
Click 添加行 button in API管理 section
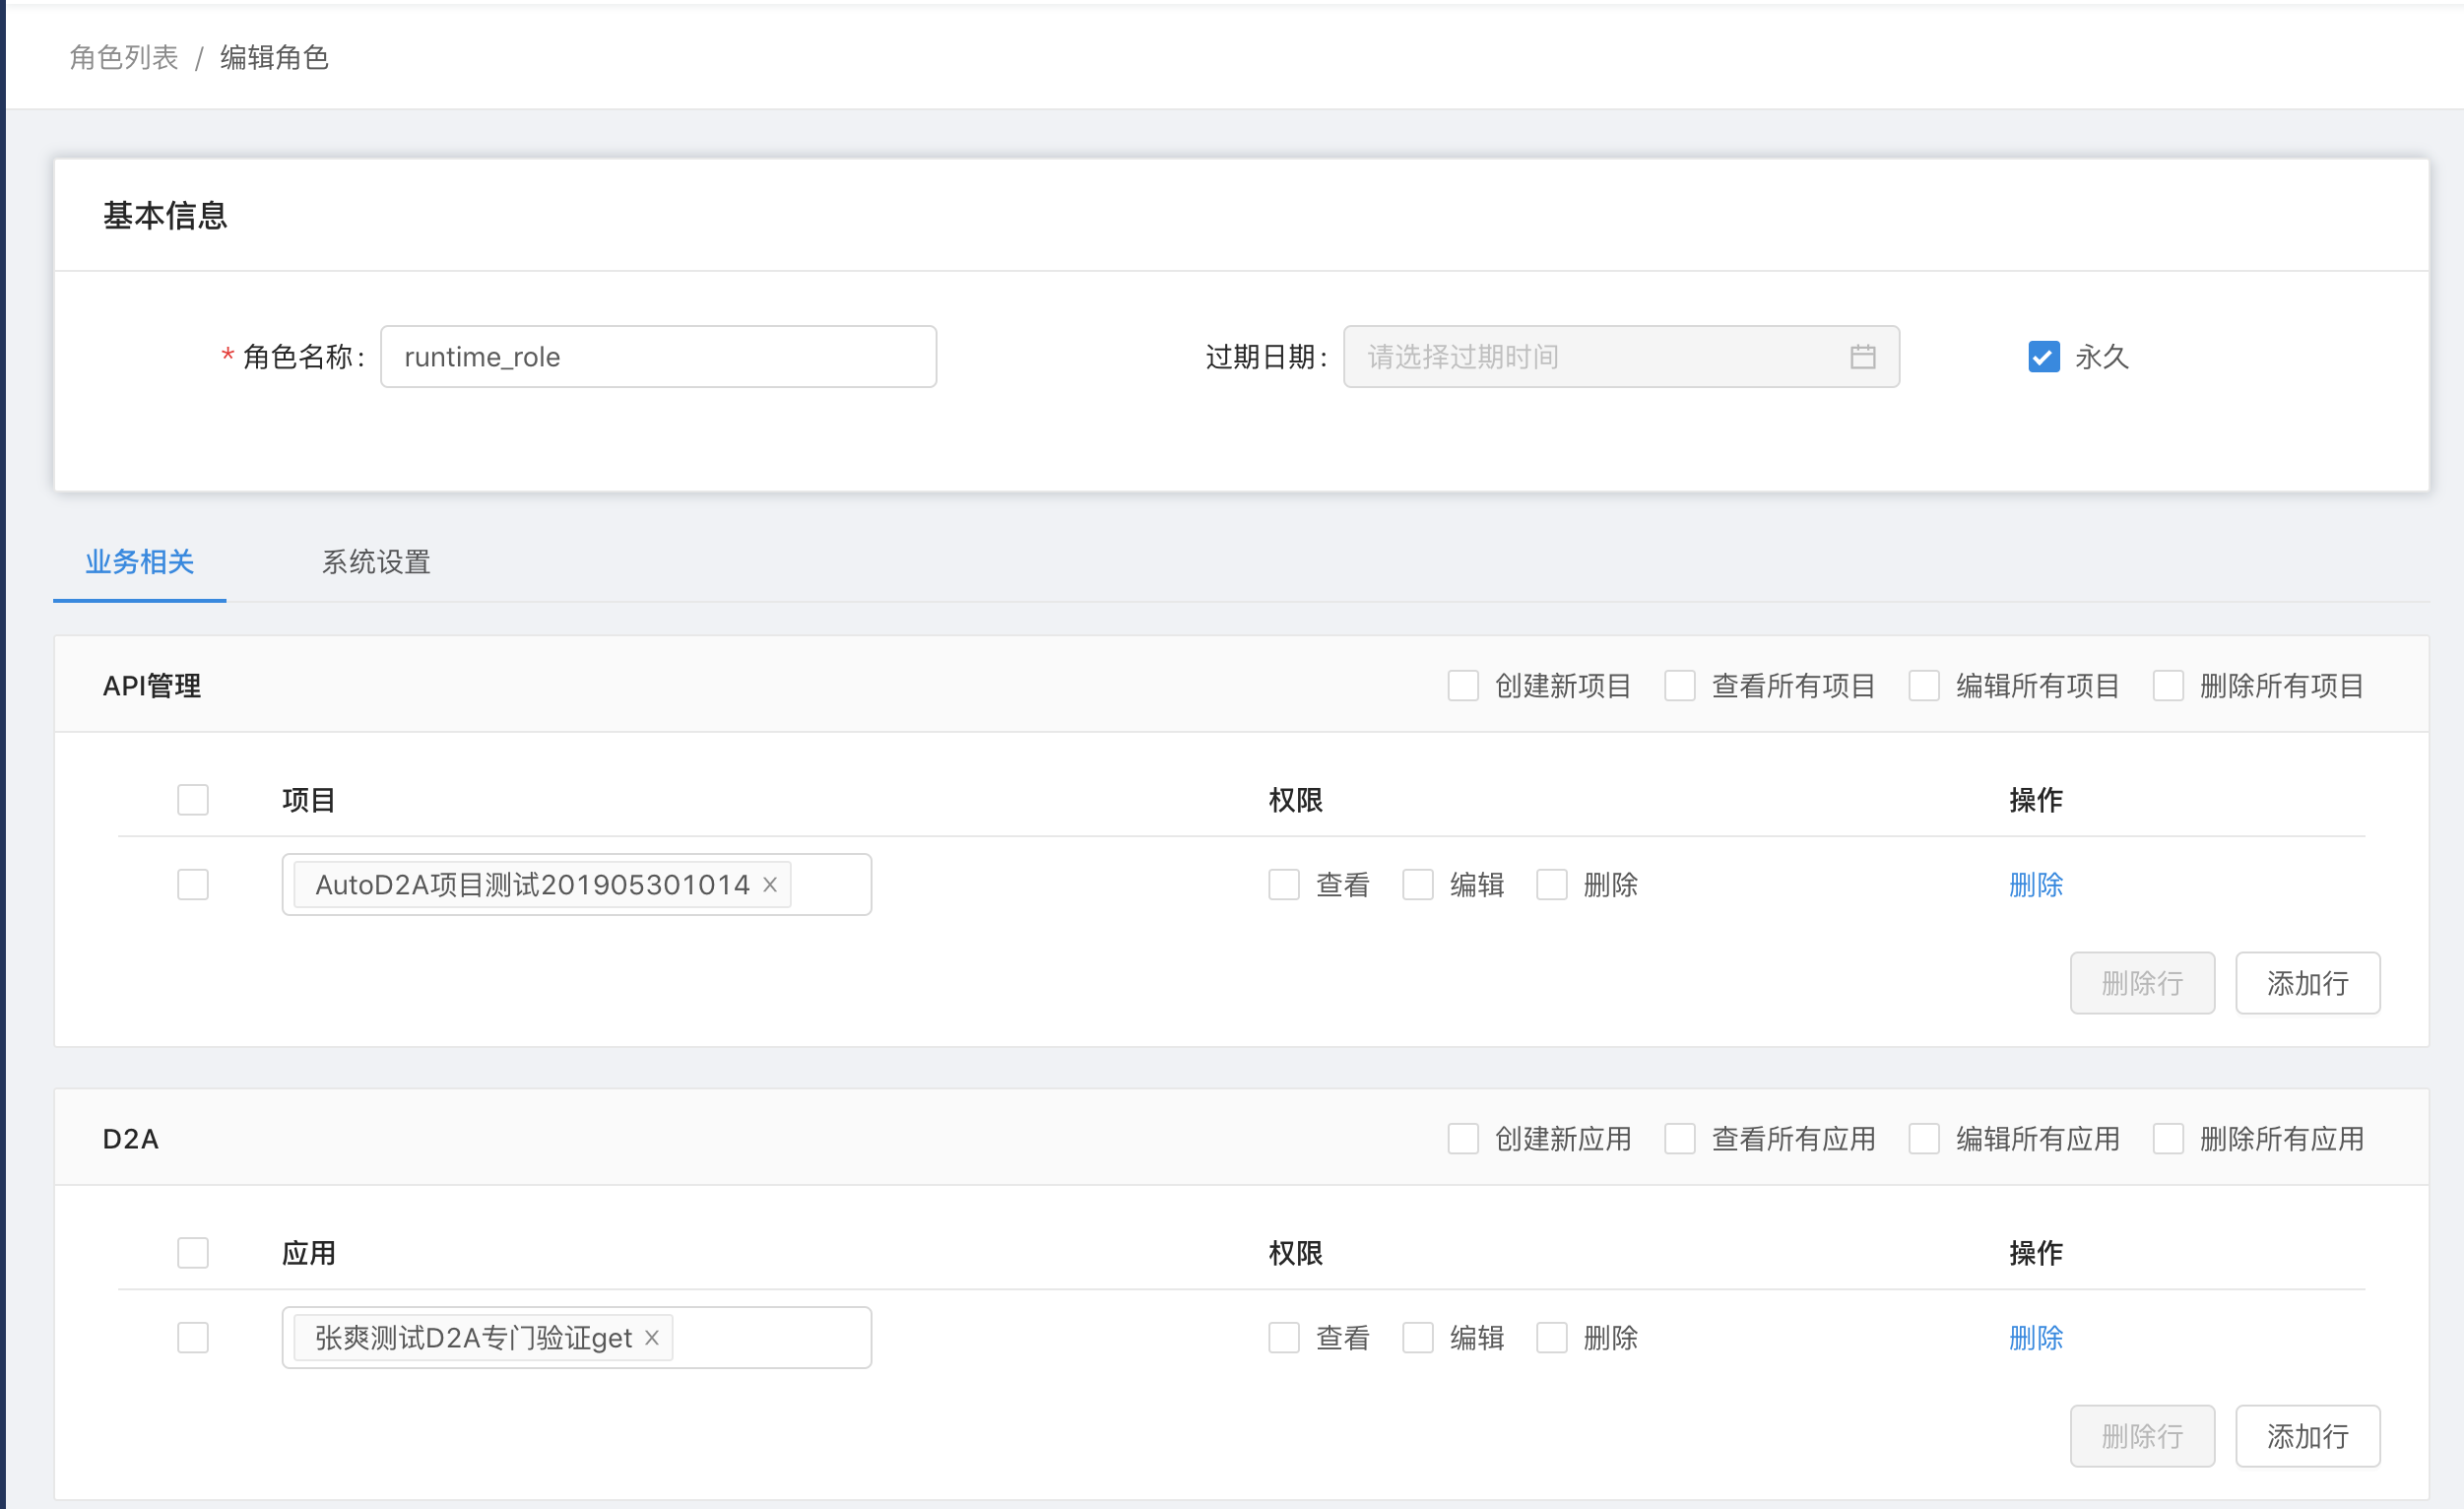2307,983
